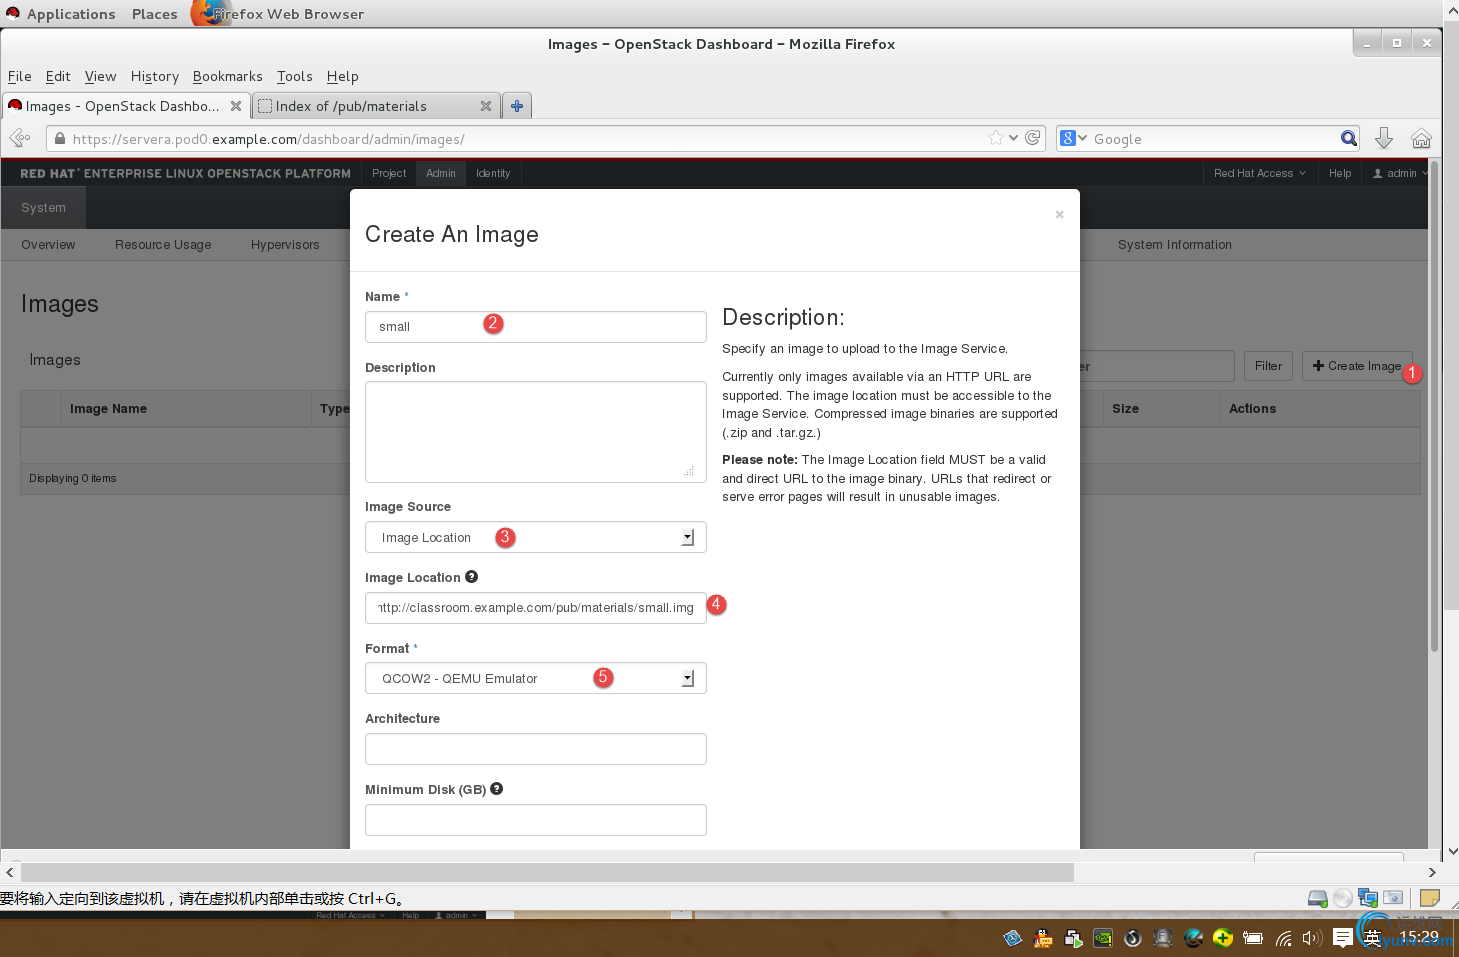Click the Filter button
1459x957 pixels.
1268,366
